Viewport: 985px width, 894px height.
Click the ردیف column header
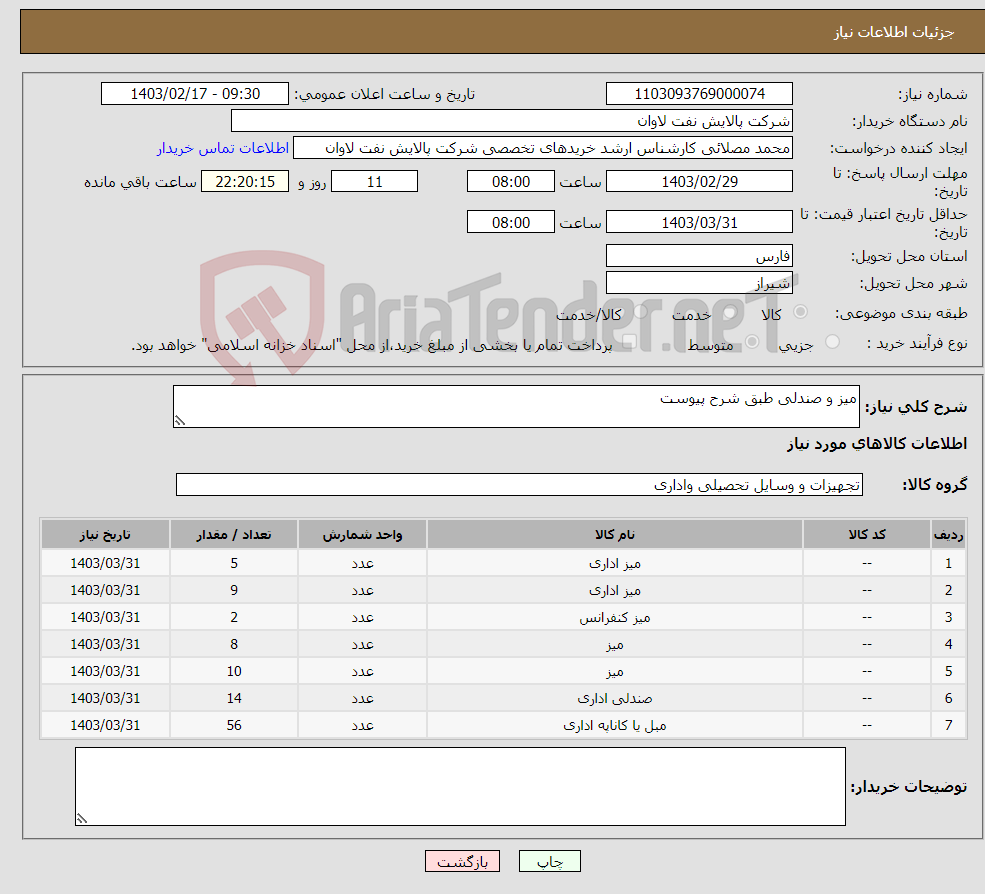pyautogui.click(x=948, y=535)
